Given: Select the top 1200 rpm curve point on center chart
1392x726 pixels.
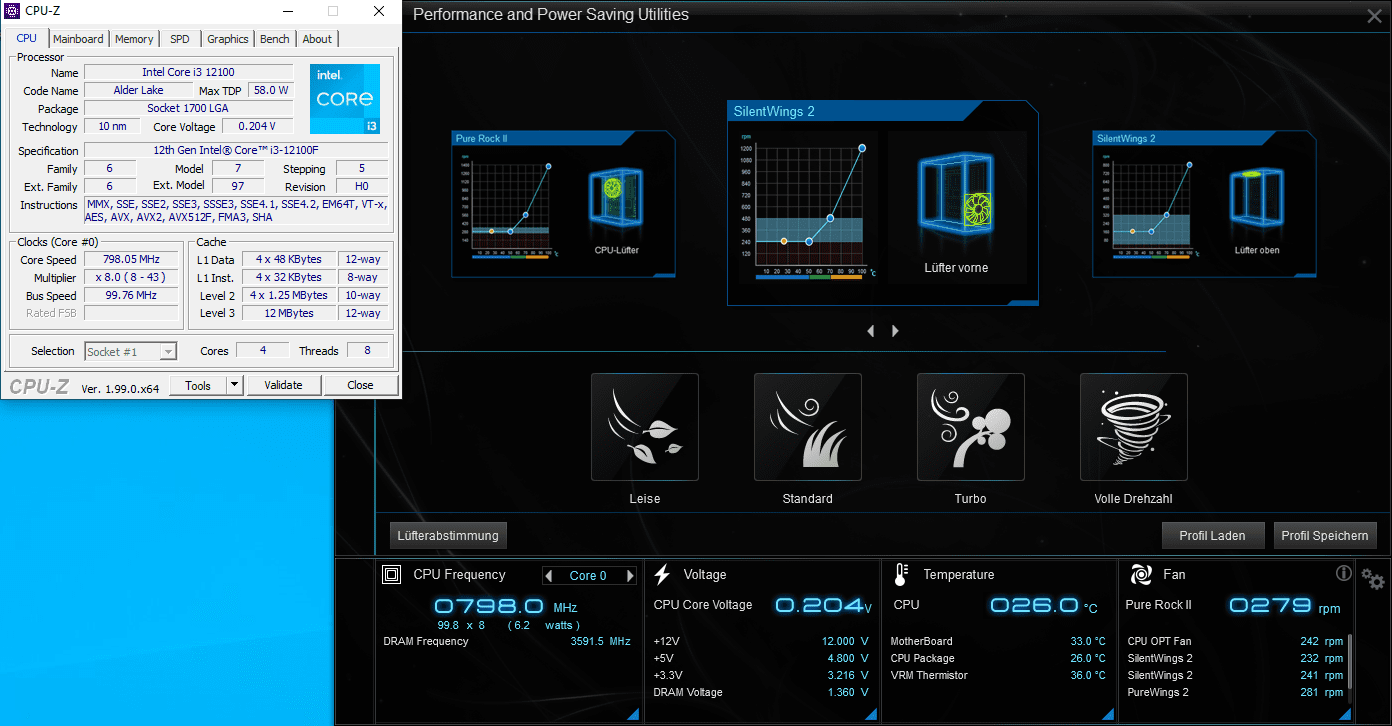Looking at the screenshot, I should click(x=862, y=148).
